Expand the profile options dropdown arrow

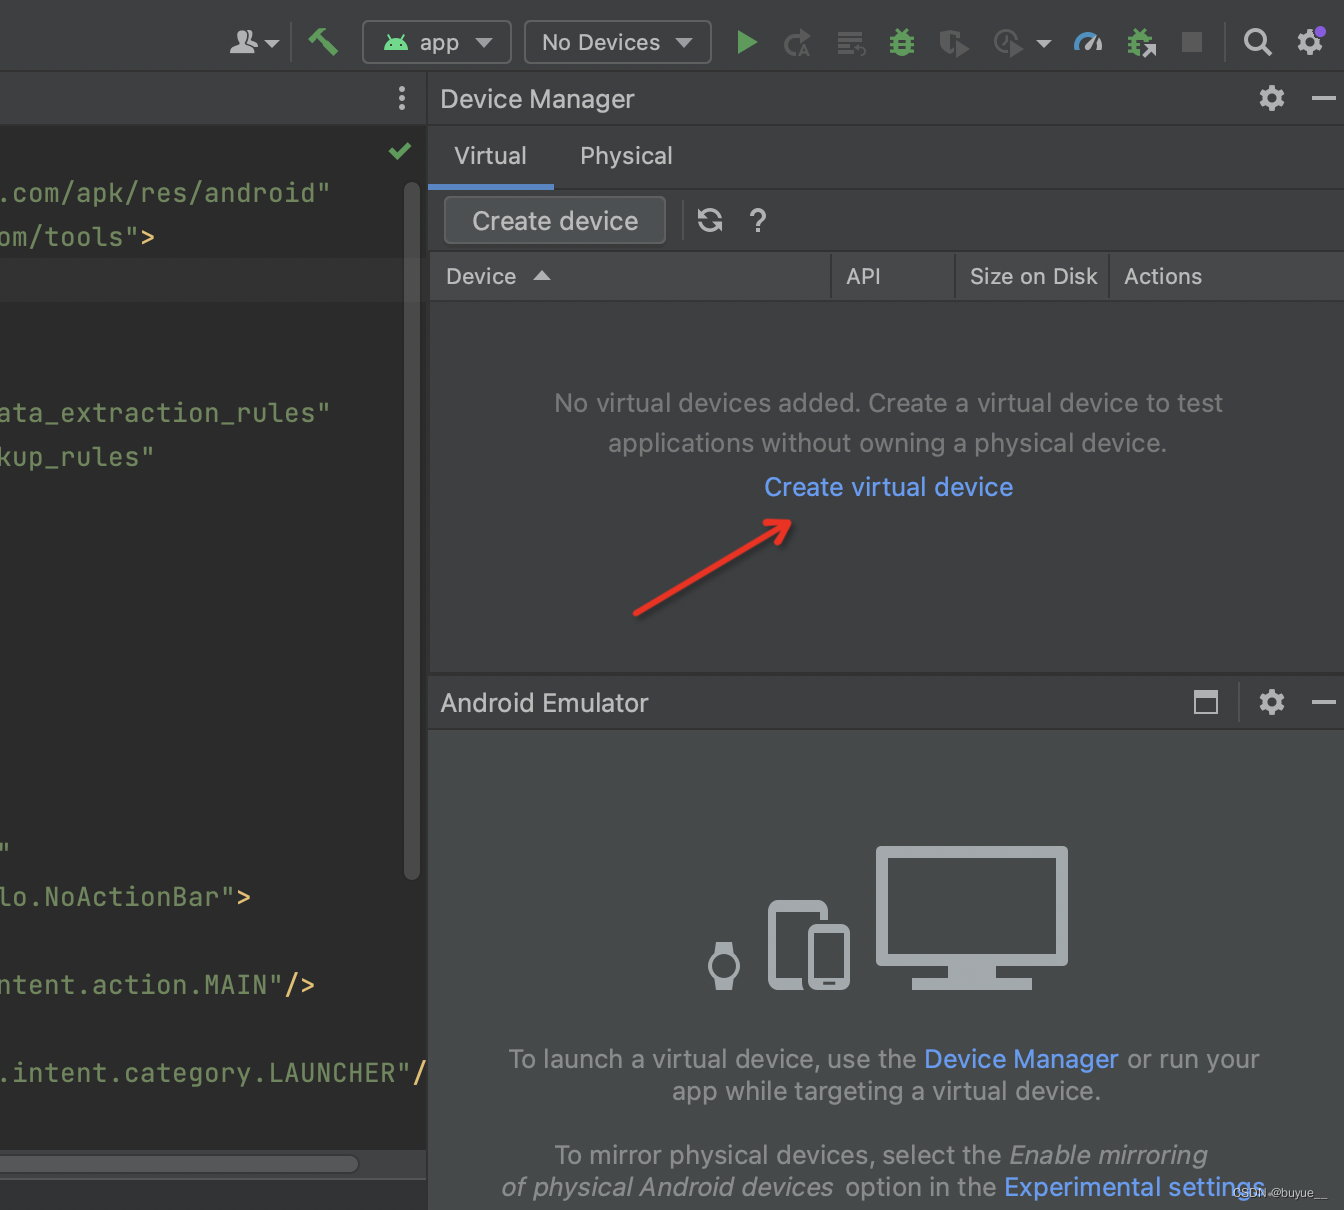1044,43
